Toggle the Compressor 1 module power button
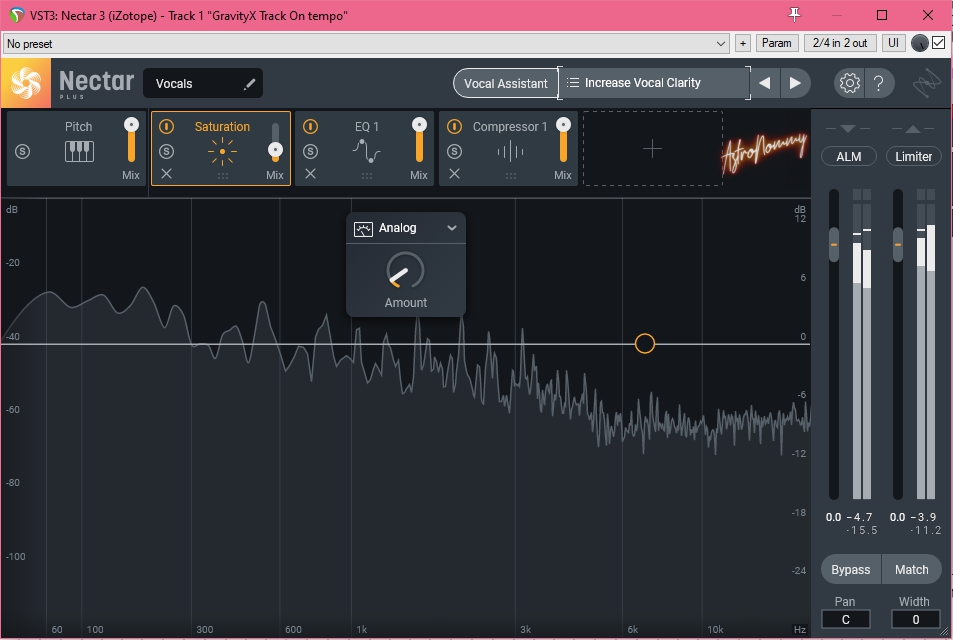Screen dimensions: 953x640 click(x=454, y=126)
